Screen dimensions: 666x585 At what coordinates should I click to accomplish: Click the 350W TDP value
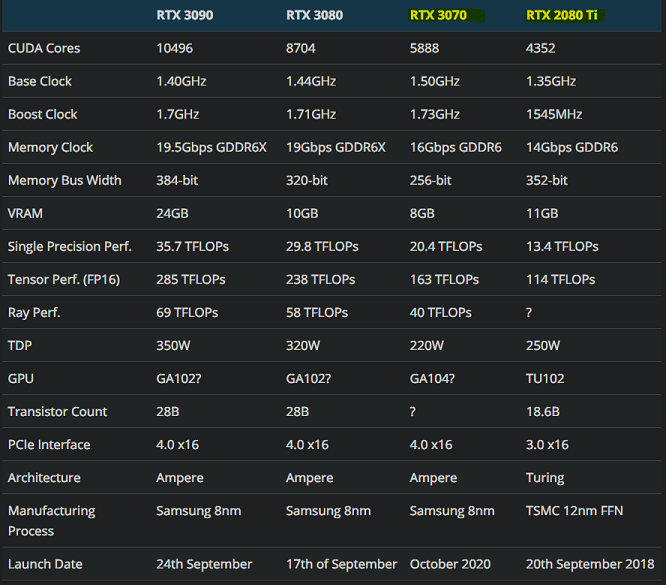coord(173,345)
